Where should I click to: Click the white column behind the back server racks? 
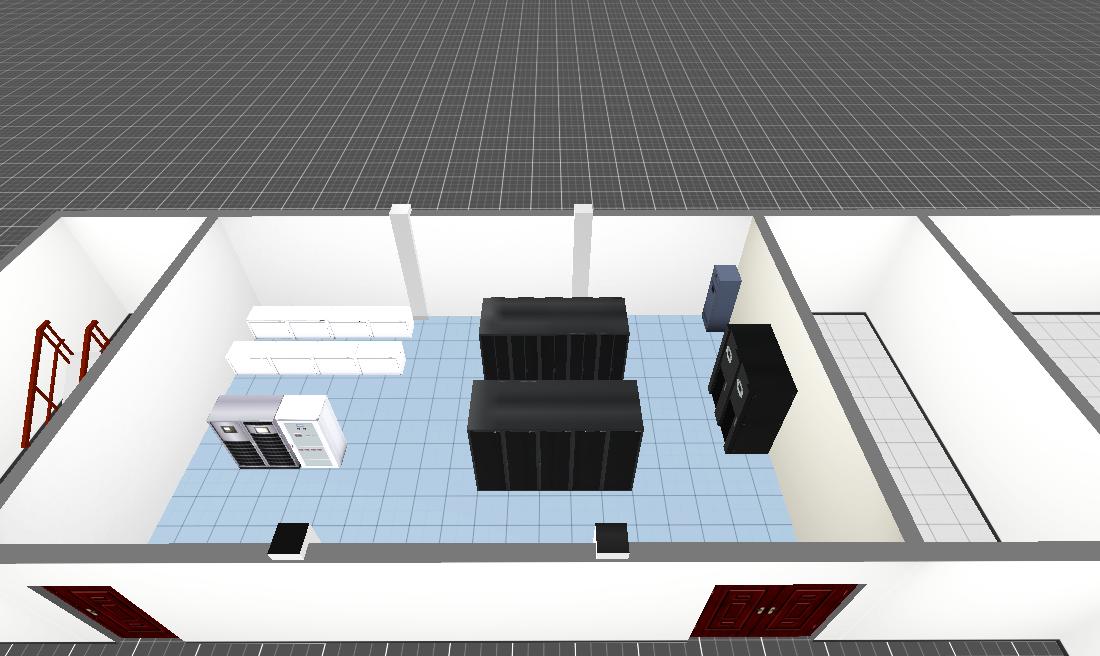coord(582,251)
